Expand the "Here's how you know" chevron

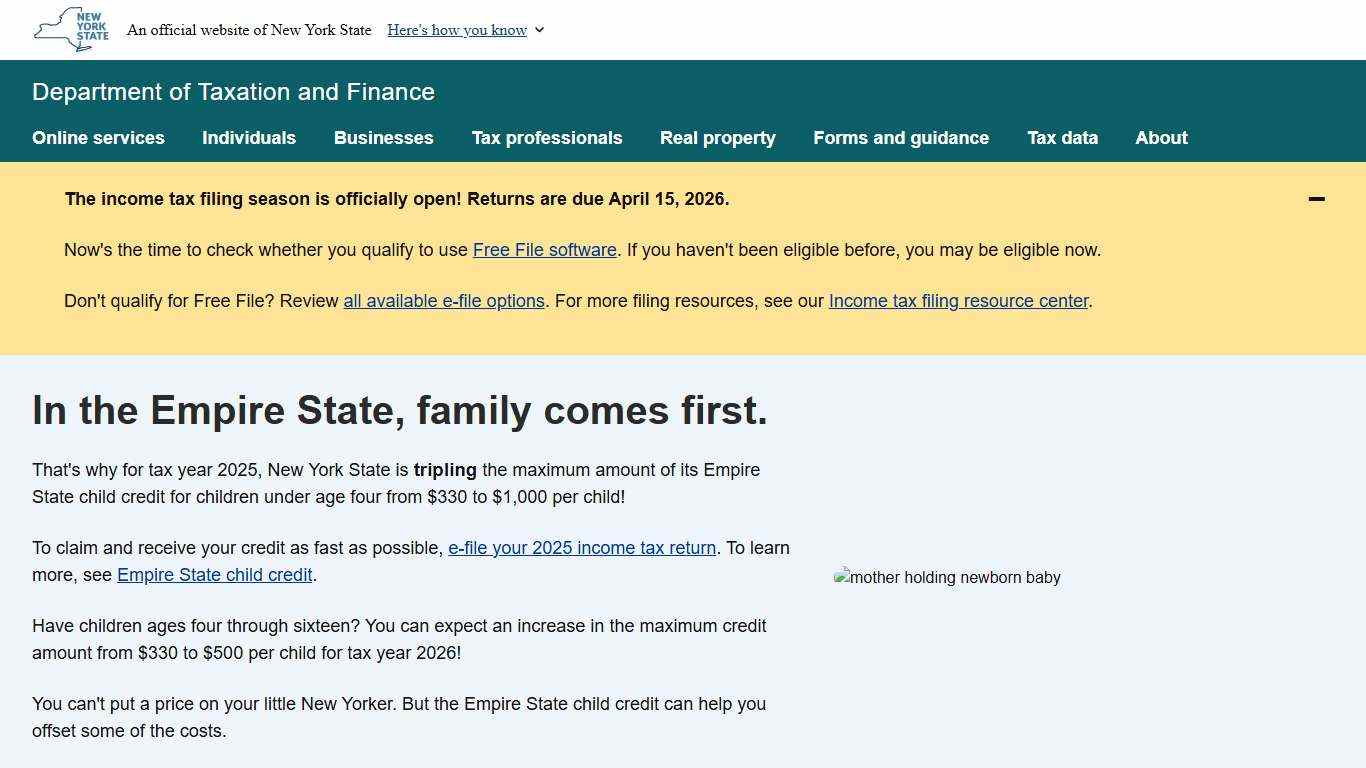pyautogui.click(x=540, y=30)
